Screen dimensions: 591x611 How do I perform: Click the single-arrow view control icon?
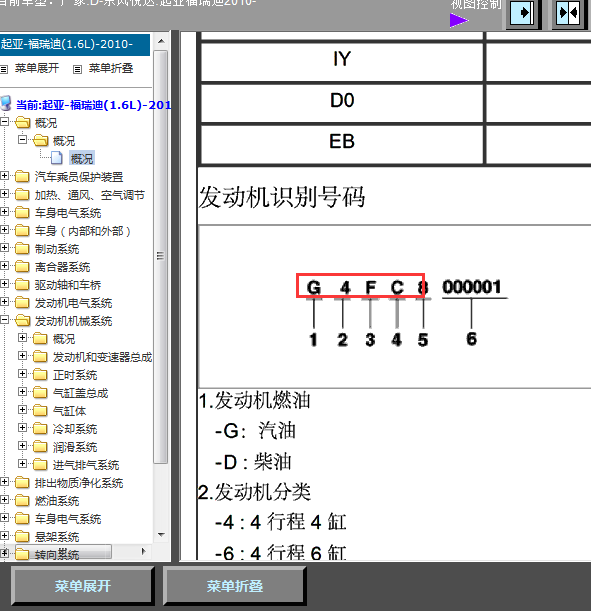point(523,13)
